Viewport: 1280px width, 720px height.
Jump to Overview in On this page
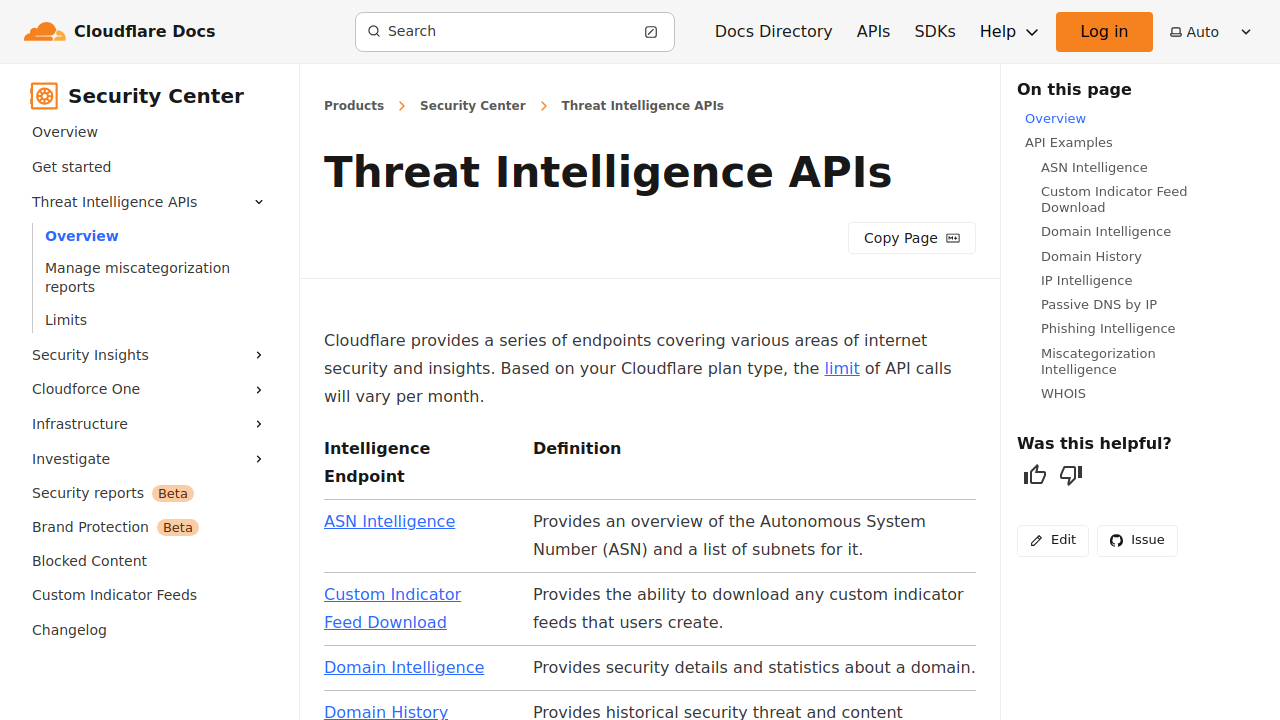coord(1055,118)
